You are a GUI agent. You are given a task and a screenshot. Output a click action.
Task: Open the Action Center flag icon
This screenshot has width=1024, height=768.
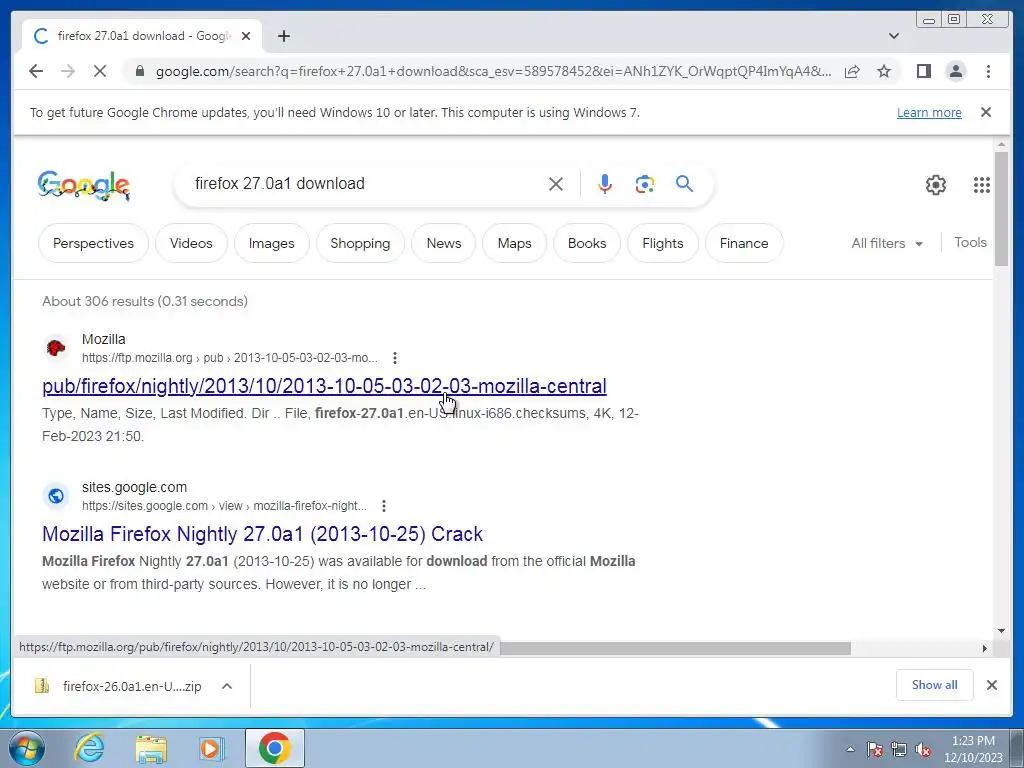point(875,749)
